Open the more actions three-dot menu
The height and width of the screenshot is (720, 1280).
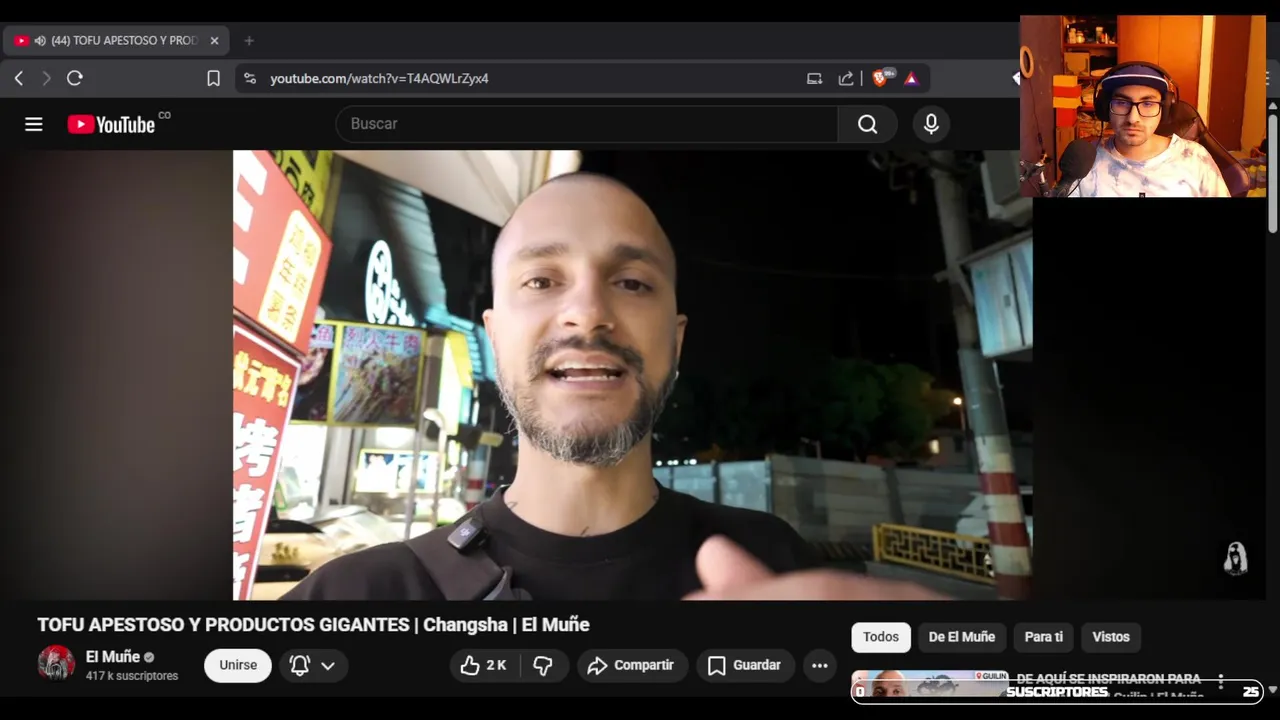click(x=820, y=665)
